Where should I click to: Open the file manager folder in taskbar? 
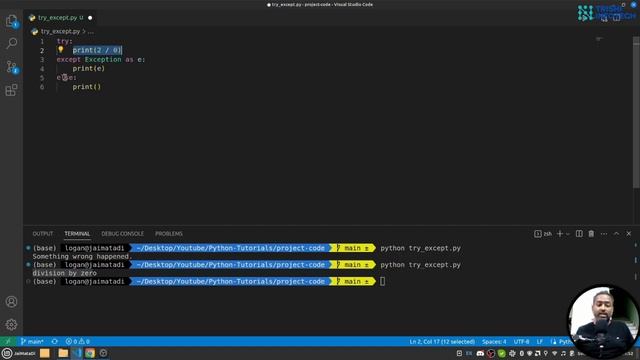click(x=63, y=353)
